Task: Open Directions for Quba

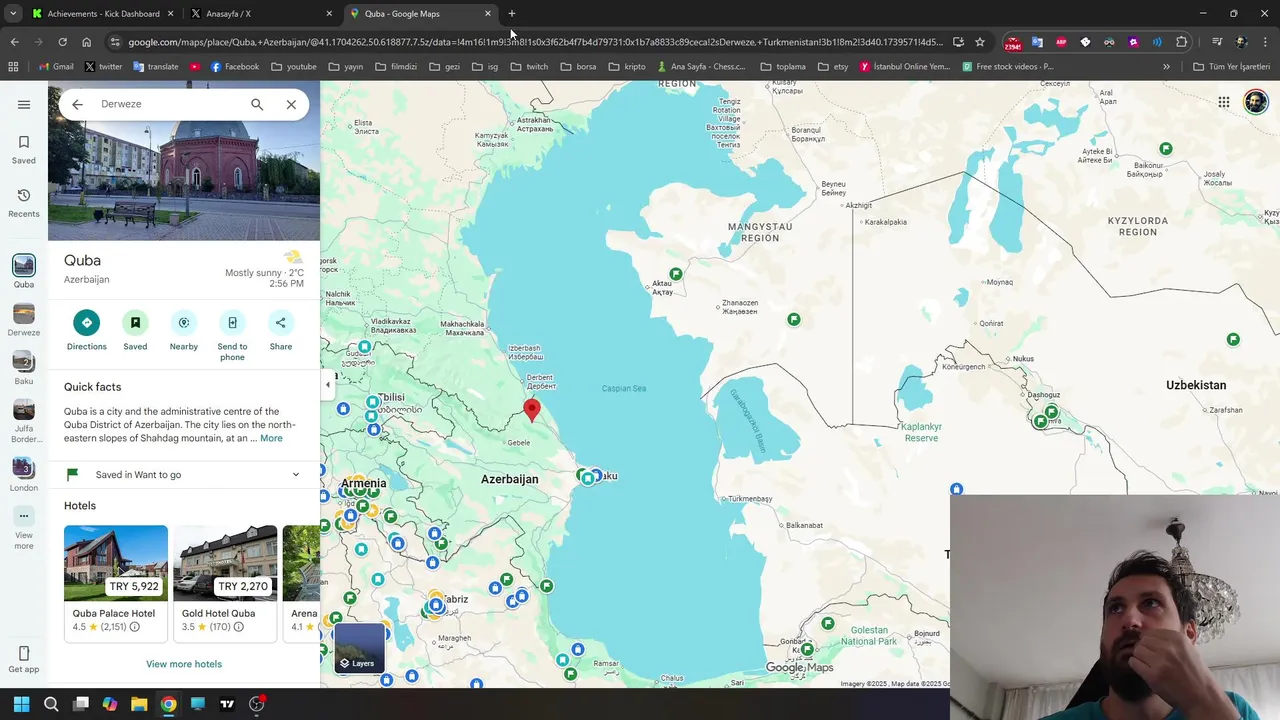Action: [x=86, y=323]
